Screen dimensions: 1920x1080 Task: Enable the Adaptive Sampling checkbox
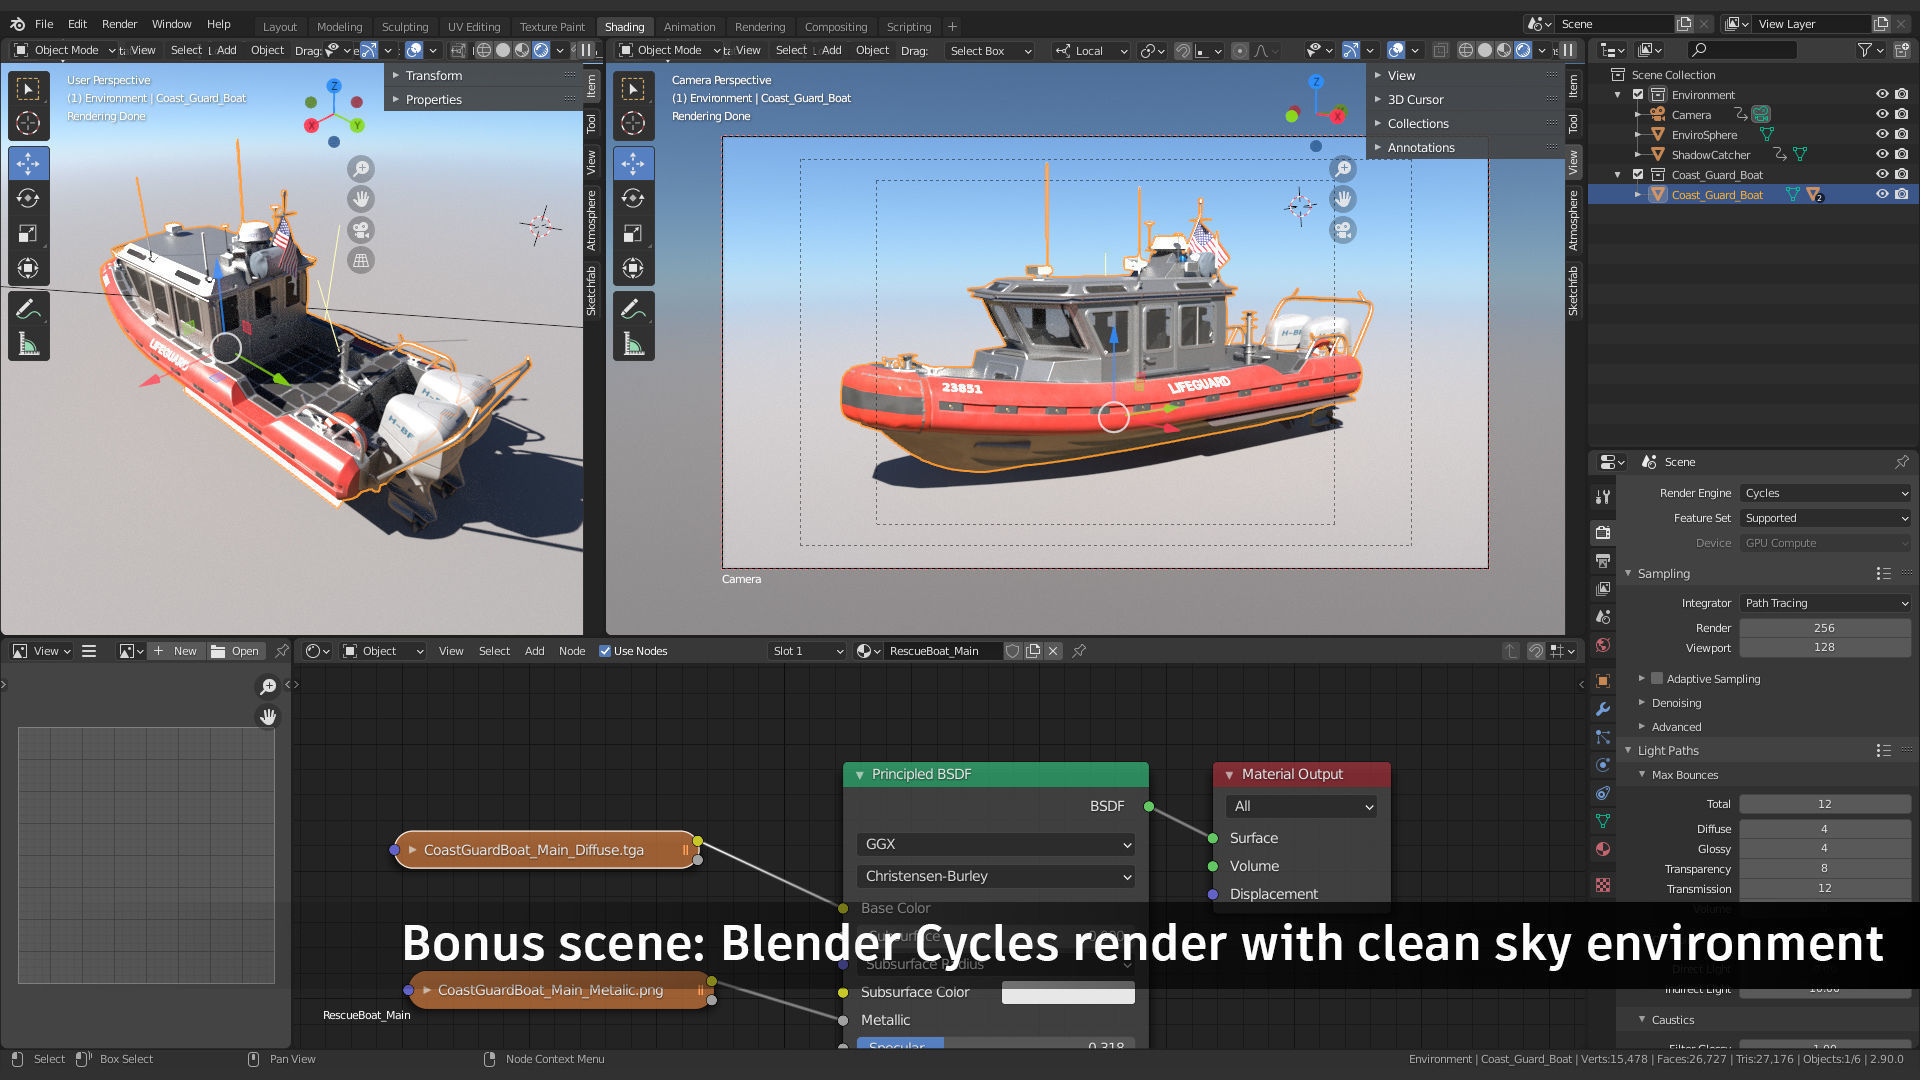pos(1657,678)
